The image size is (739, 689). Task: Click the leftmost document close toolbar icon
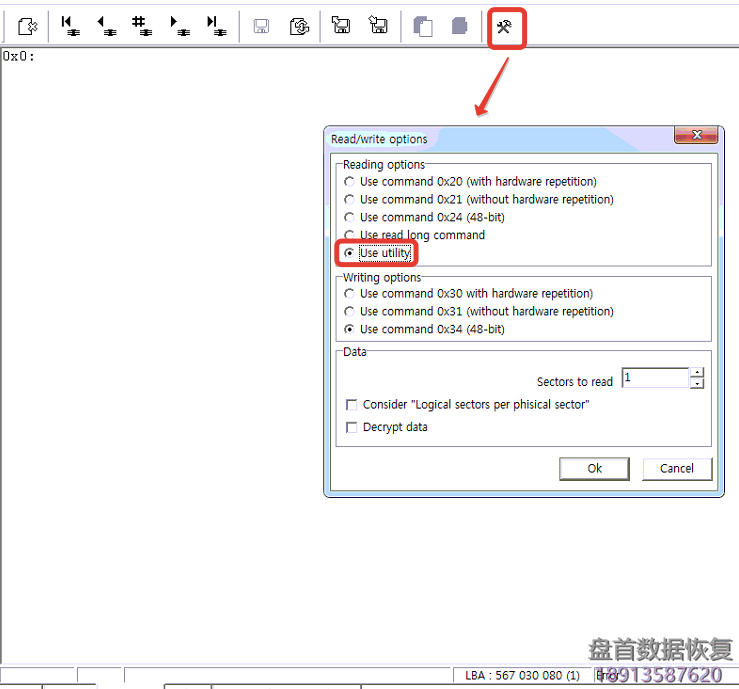[x=27, y=27]
